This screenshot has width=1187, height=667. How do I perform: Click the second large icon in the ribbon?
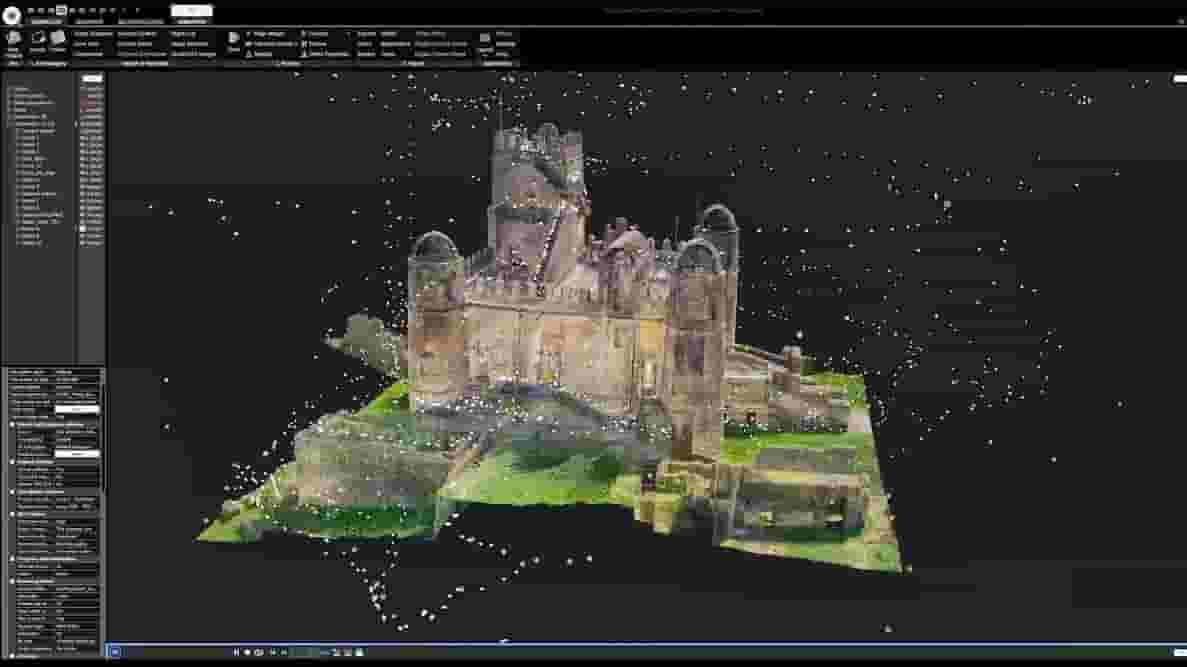click(38, 39)
